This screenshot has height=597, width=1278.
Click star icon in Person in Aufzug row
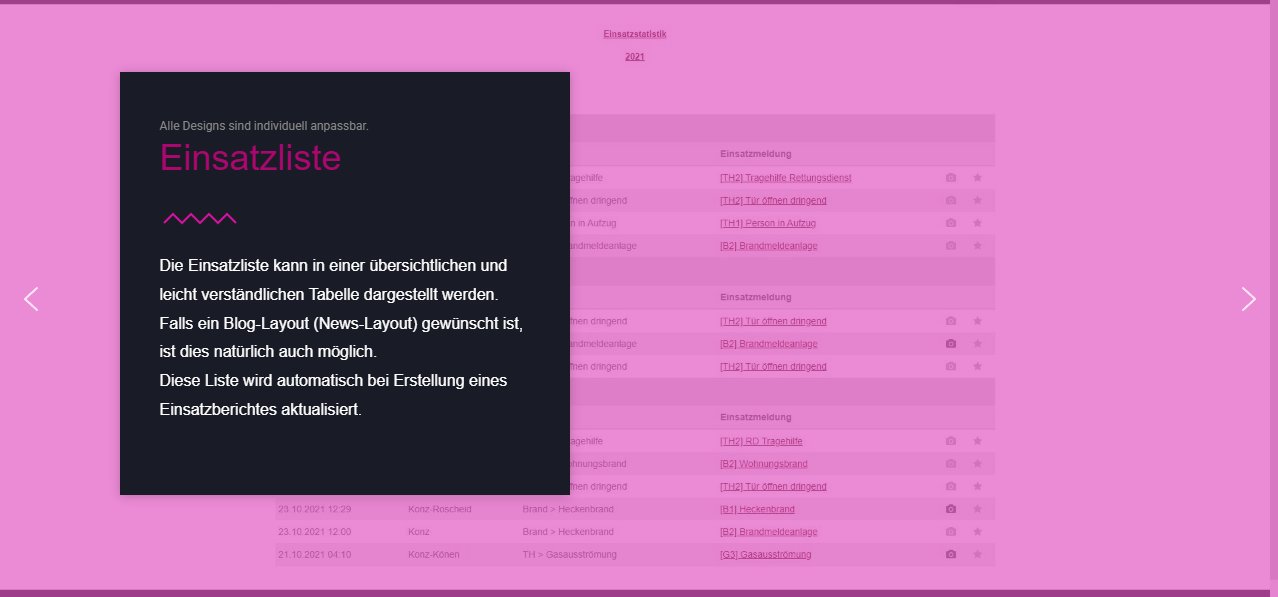[x=977, y=223]
